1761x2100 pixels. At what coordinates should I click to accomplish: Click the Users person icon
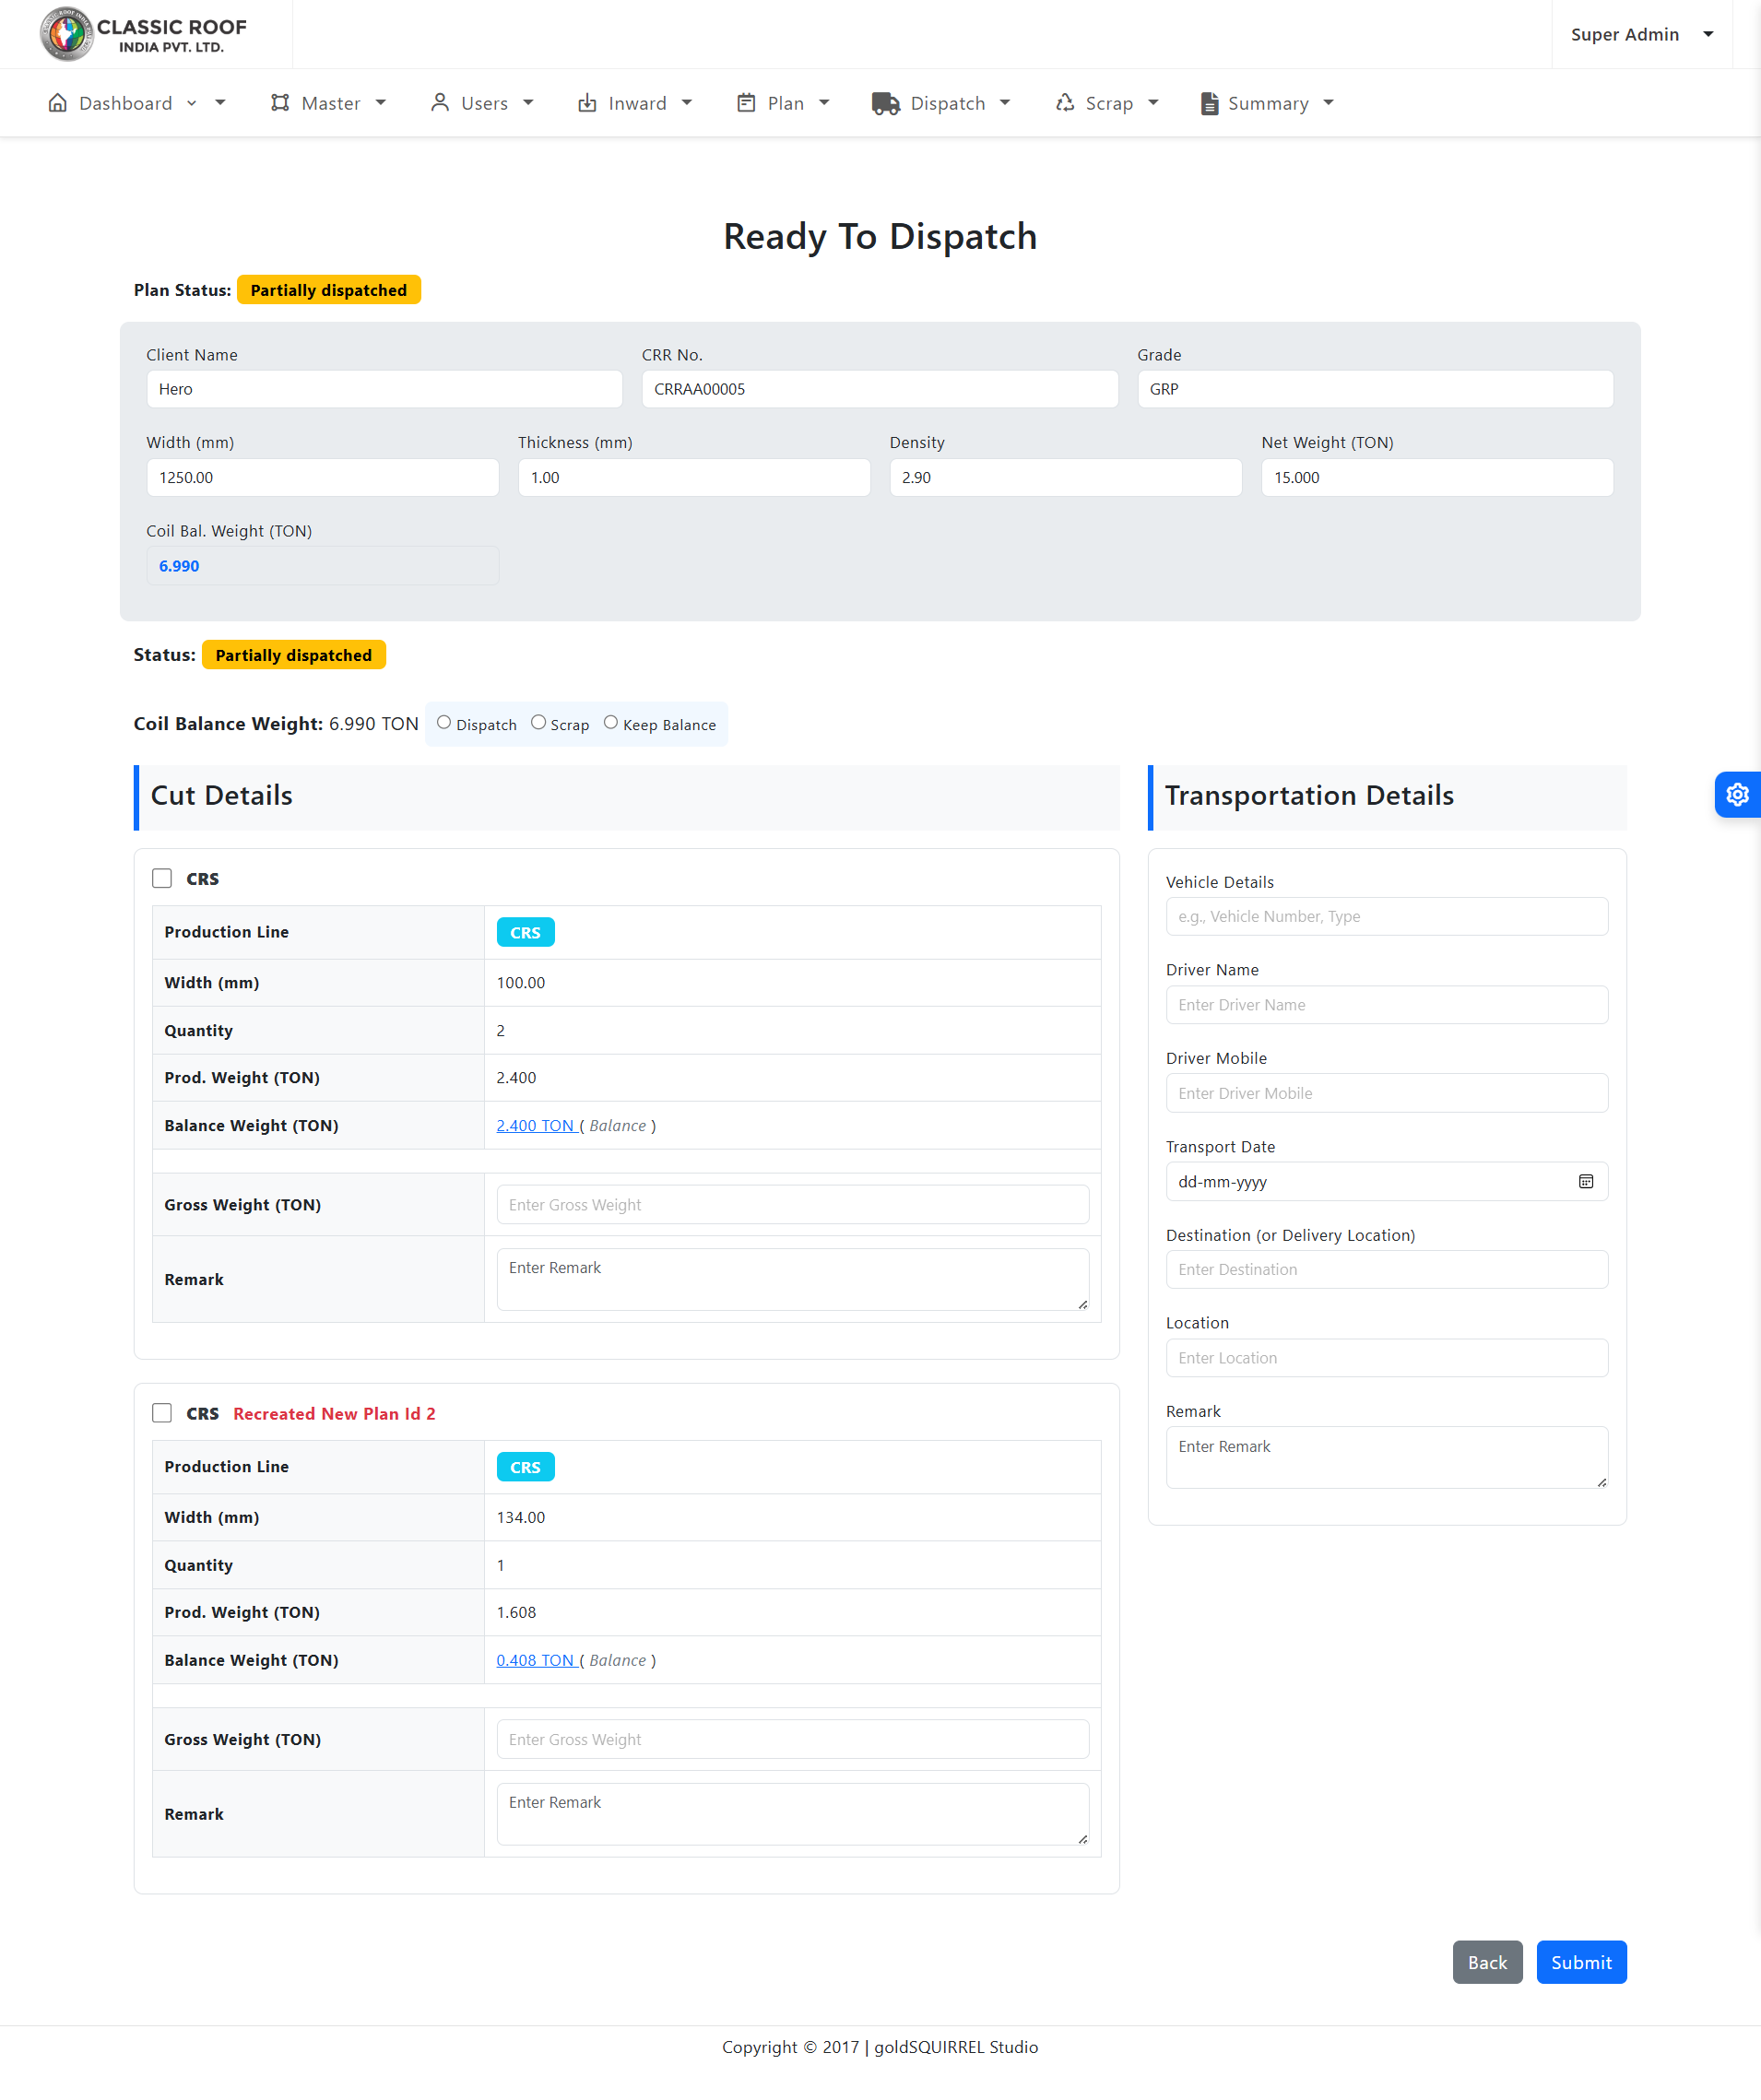(439, 103)
